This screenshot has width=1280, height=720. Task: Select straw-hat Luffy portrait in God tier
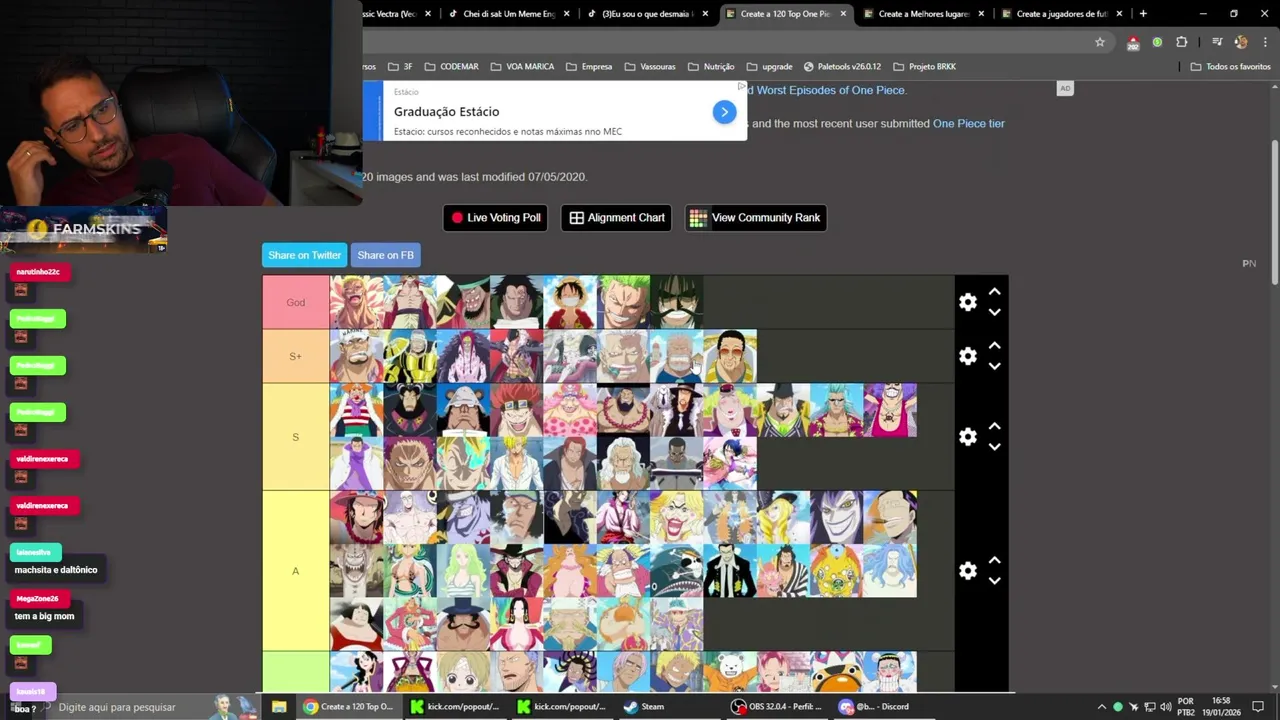click(570, 302)
